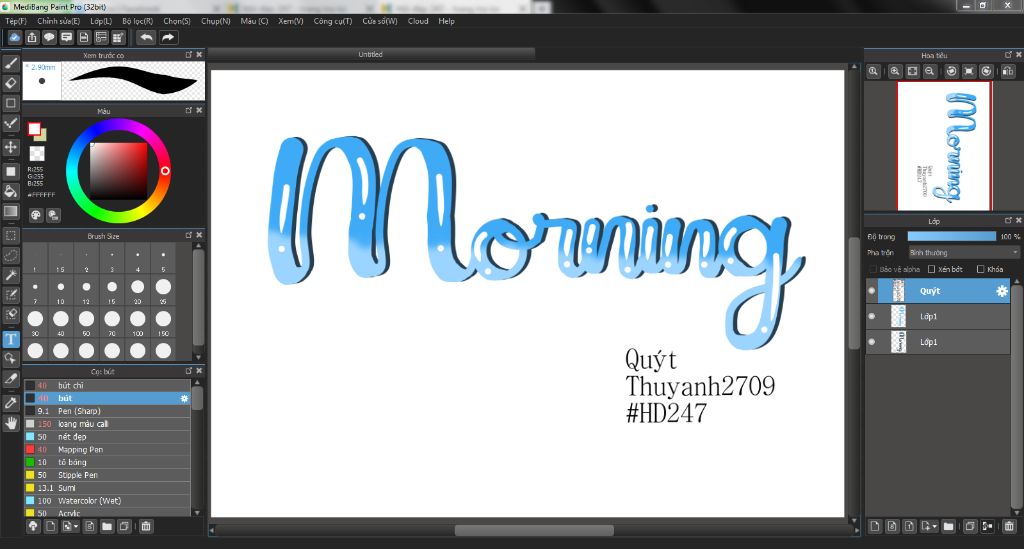Select the Untitled document tab
Viewport: 1024px width, 549px height.
click(x=371, y=54)
